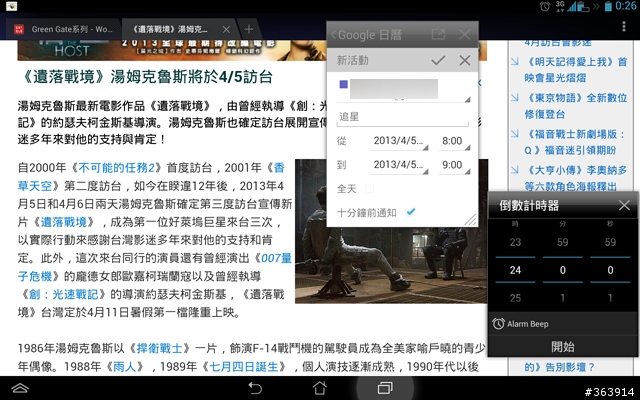Tap the Android back navigation button
The height and width of the screenshot is (400, 640).
(255, 388)
